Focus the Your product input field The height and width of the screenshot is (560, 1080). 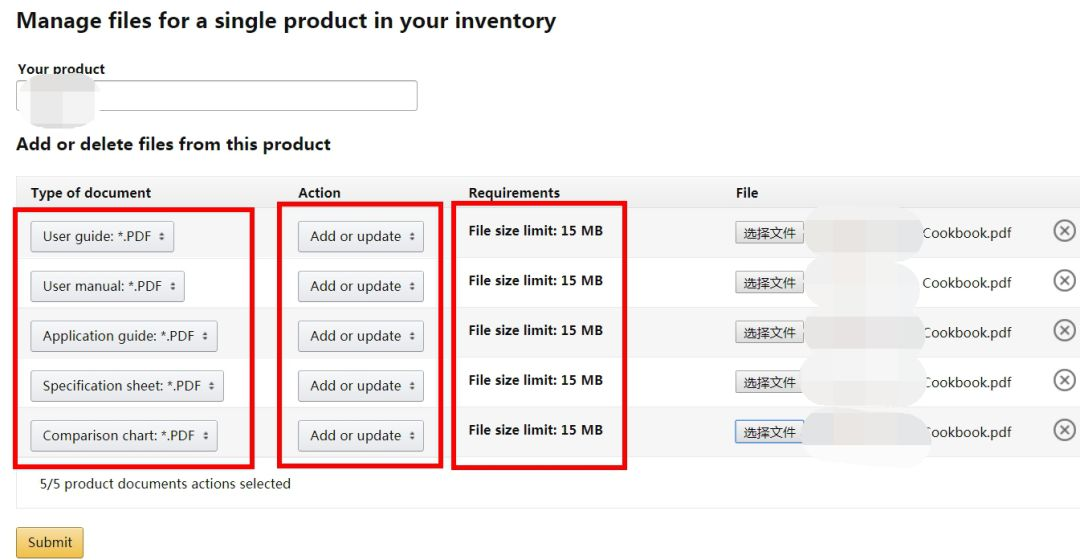217,96
